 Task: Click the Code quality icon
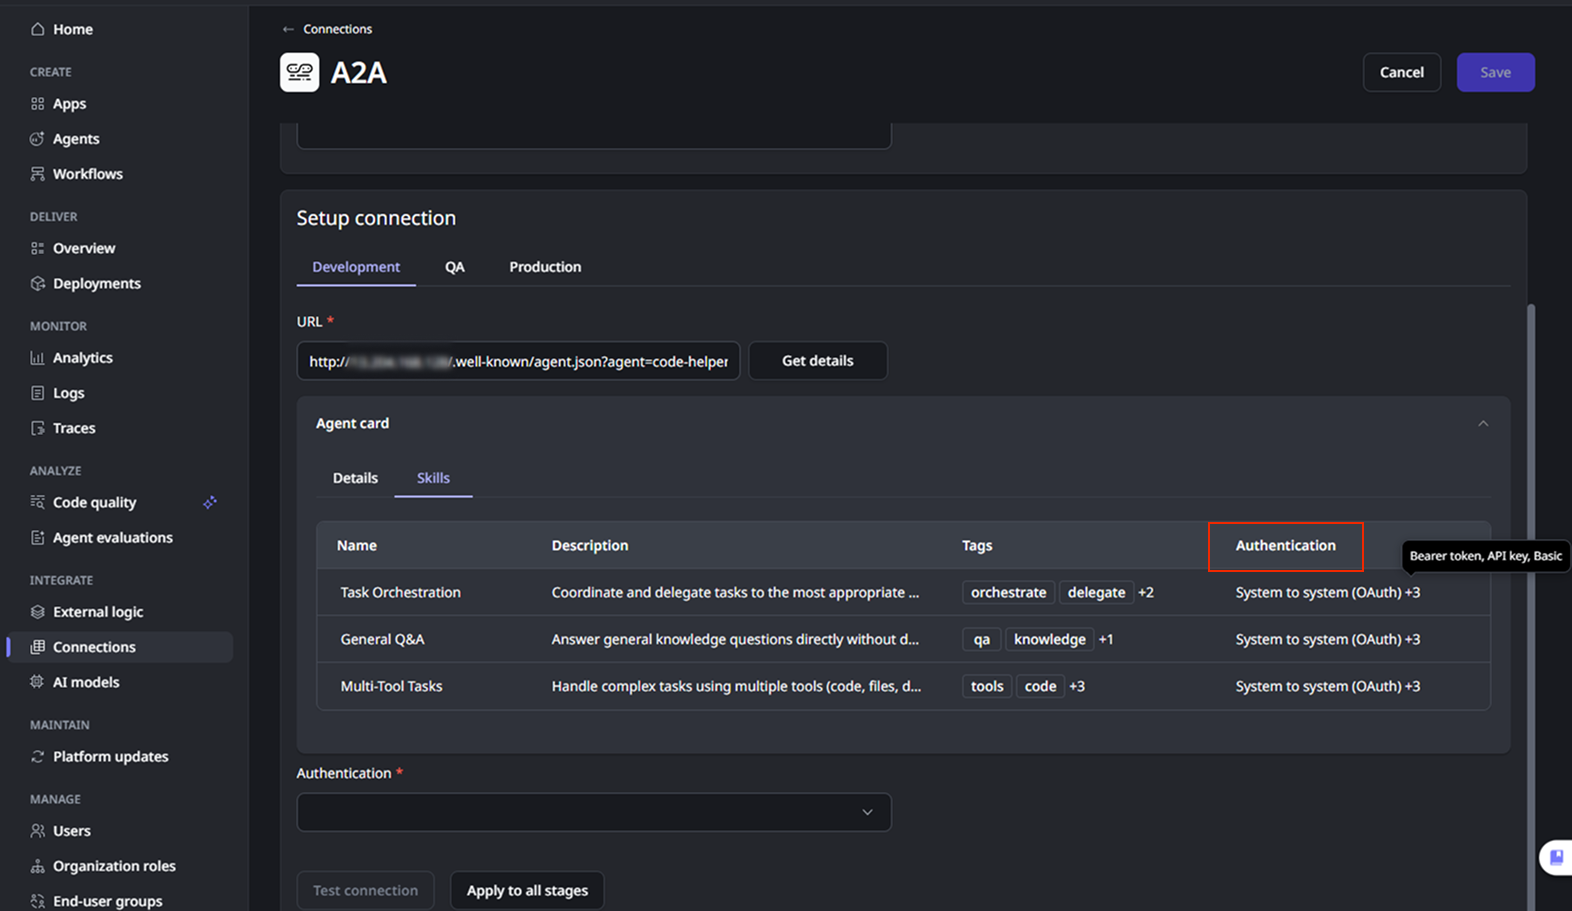pos(38,502)
